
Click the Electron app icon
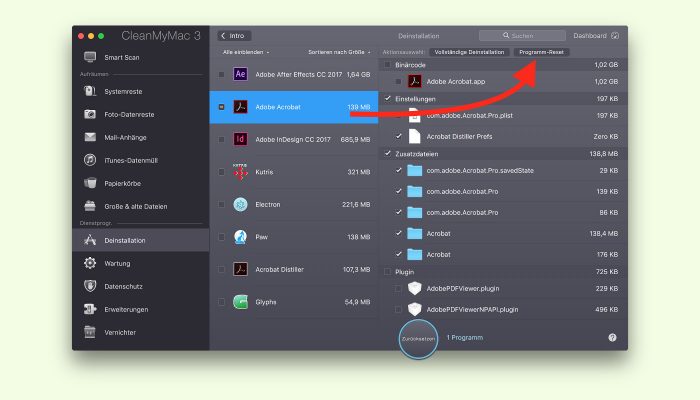pos(240,204)
